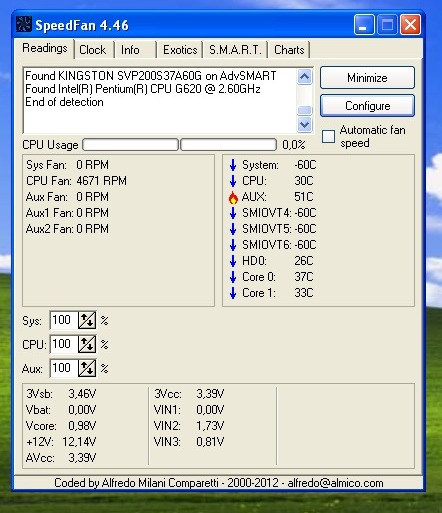The image size is (442, 513).
Task: Click the 'Vbat: 0,00V' voltage reading
Action: (x=61, y=410)
